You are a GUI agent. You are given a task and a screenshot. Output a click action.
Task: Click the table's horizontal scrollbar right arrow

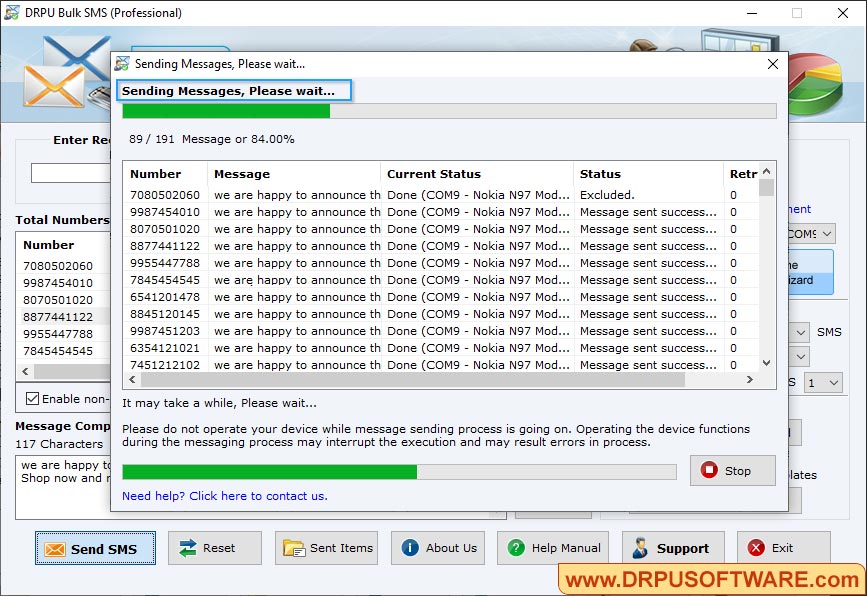[x=750, y=380]
